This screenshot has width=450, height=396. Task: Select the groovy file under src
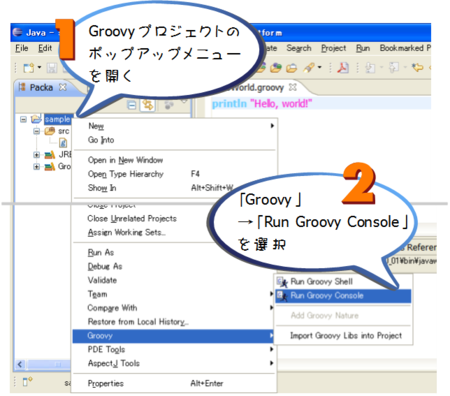[x=63, y=143]
